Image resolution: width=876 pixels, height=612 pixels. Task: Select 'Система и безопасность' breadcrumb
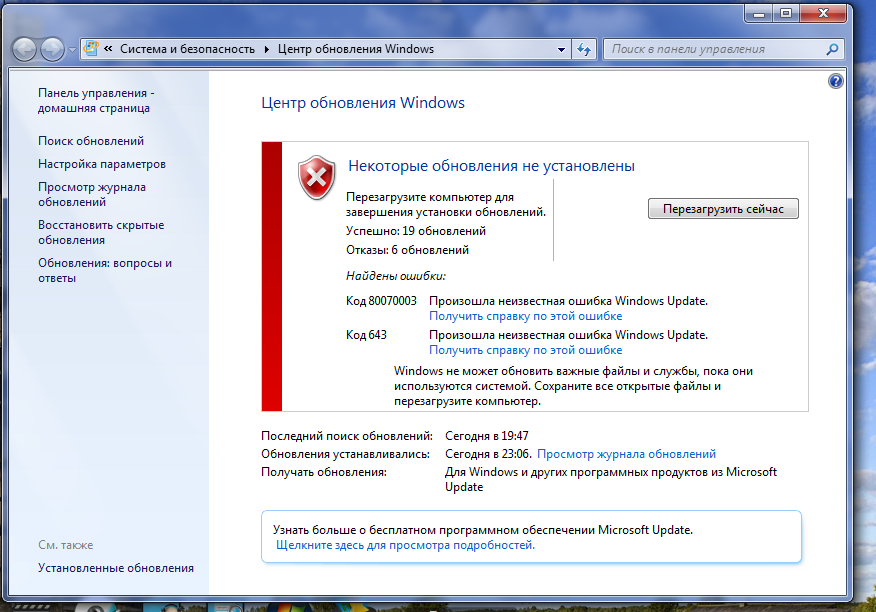tap(187, 49)
